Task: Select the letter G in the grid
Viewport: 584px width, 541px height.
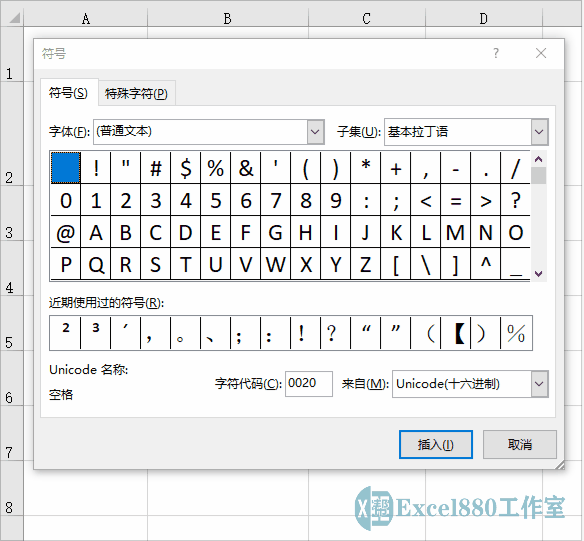Action: [276, 232]
